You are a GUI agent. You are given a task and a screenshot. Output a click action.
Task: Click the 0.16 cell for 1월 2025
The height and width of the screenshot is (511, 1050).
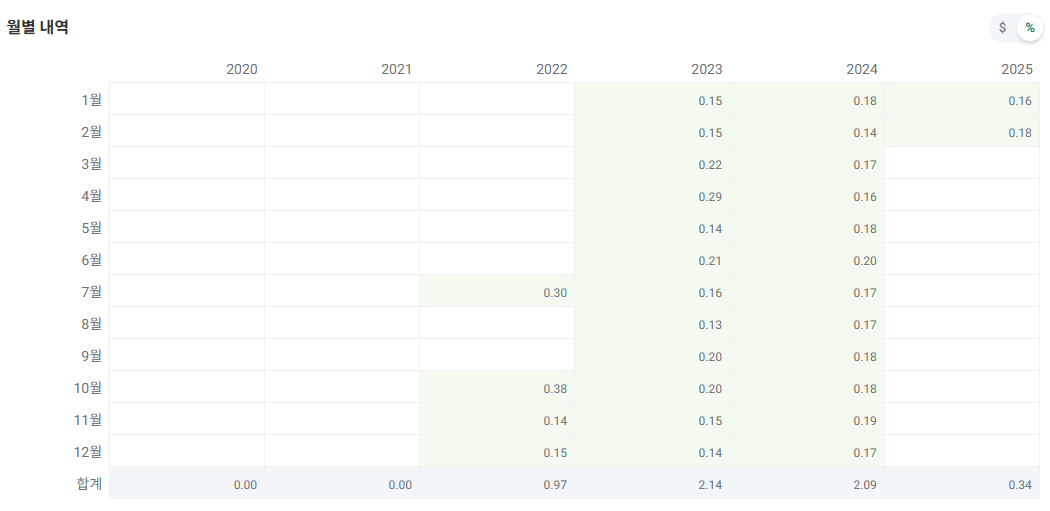click(x=962, y=100)
